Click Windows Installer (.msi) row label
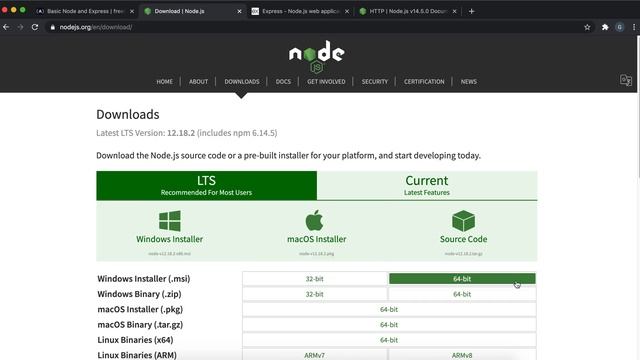Image resolution: width=640 pixels, height=360 pixels. [x=144, y=279]
